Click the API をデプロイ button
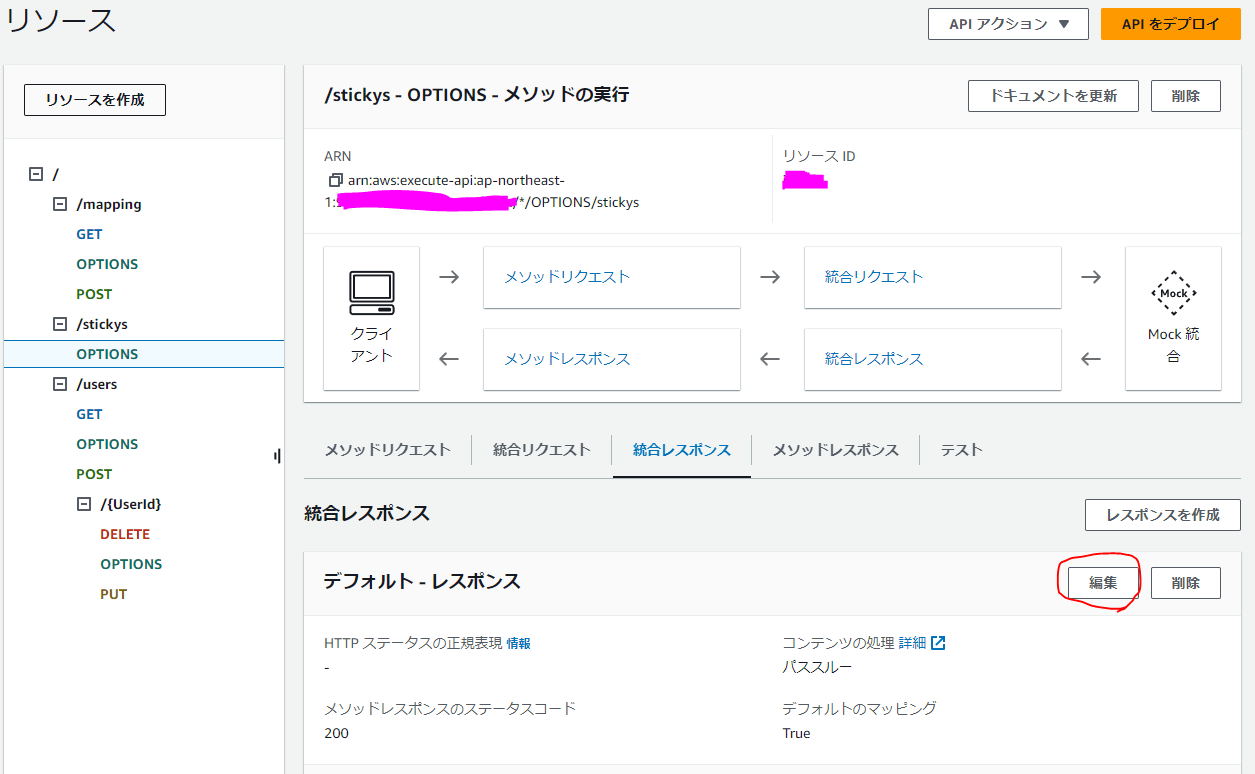 [1170, 24]
